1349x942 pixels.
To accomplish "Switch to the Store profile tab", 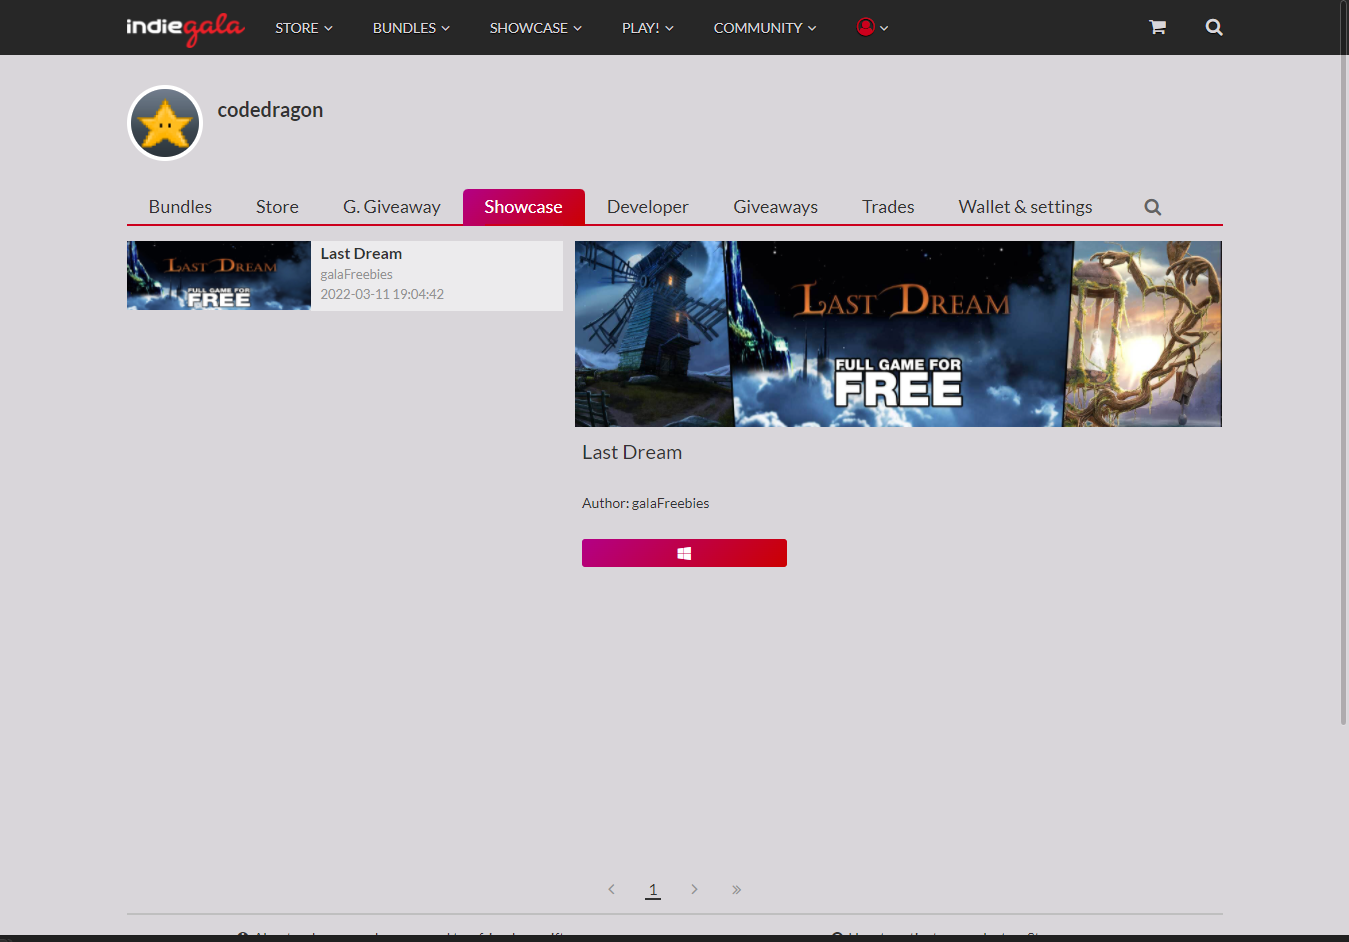I will [x=277, y=207].
